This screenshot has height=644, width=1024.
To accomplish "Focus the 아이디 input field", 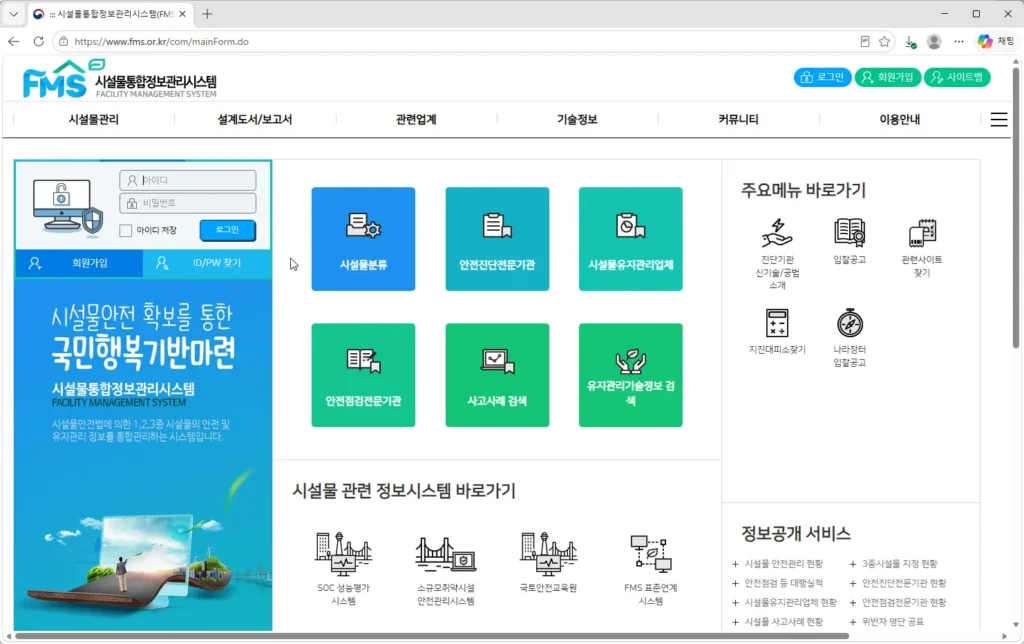I will [x=188, y=180].
